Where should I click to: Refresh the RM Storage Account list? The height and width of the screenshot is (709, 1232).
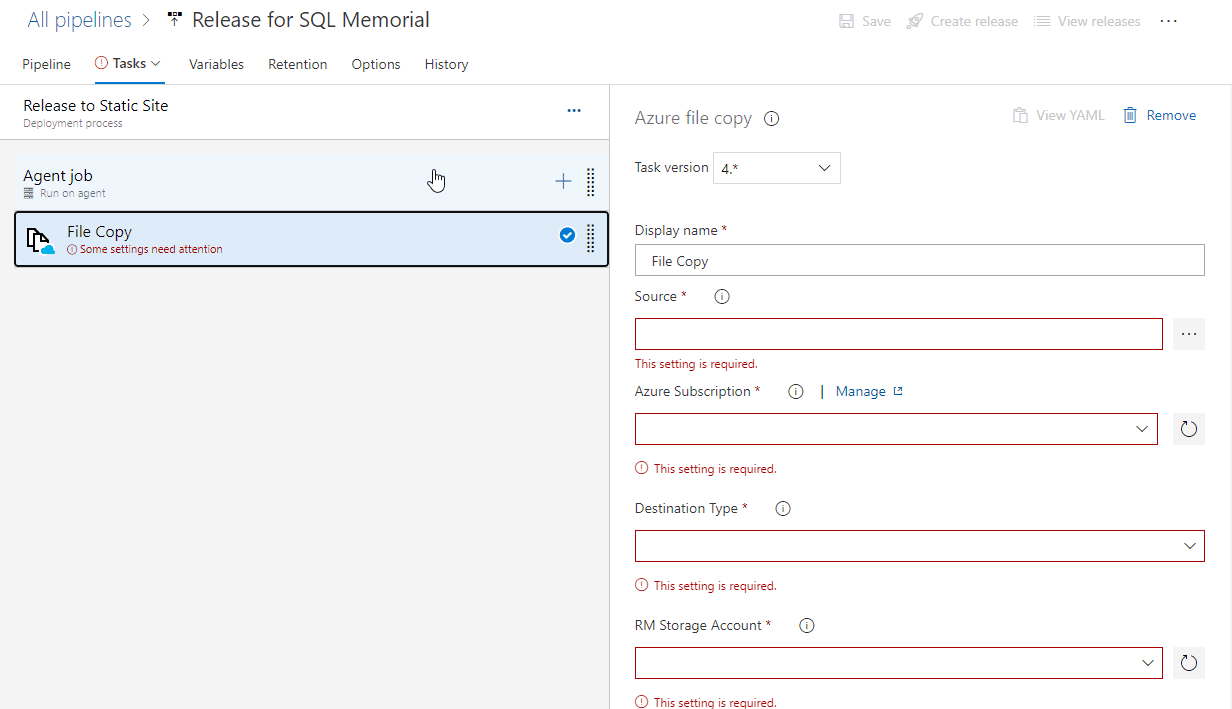point(1188,663)
